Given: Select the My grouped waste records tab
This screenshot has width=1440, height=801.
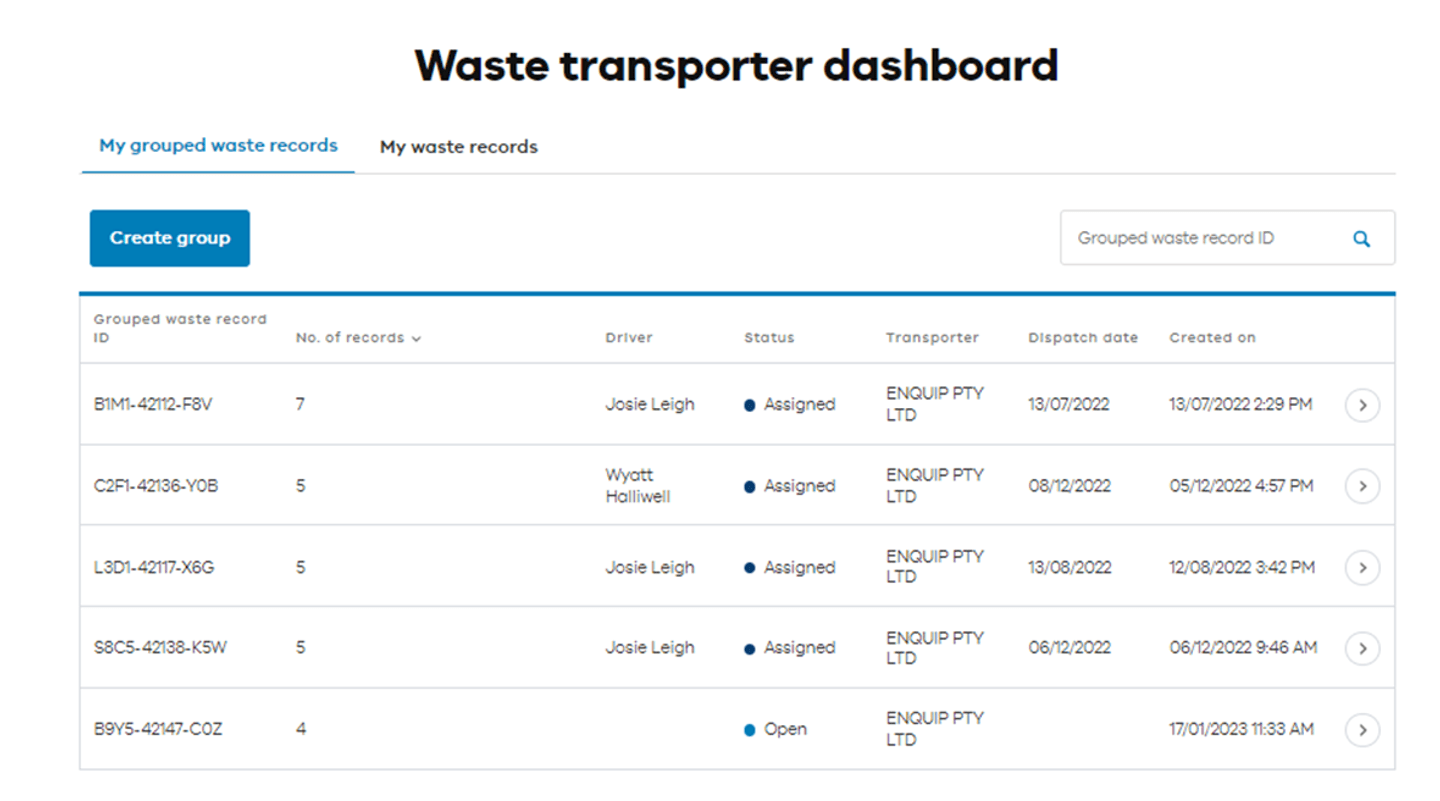Looking at the screenshot, I should pos(216,145).
